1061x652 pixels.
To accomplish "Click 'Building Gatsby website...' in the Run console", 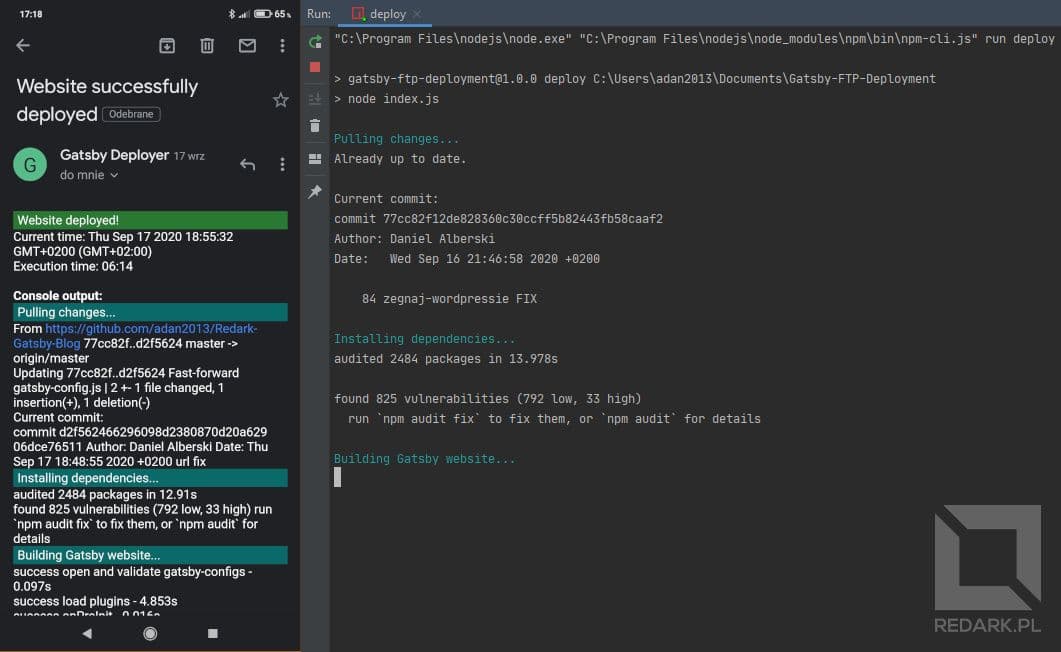I will tap(424, 459).
